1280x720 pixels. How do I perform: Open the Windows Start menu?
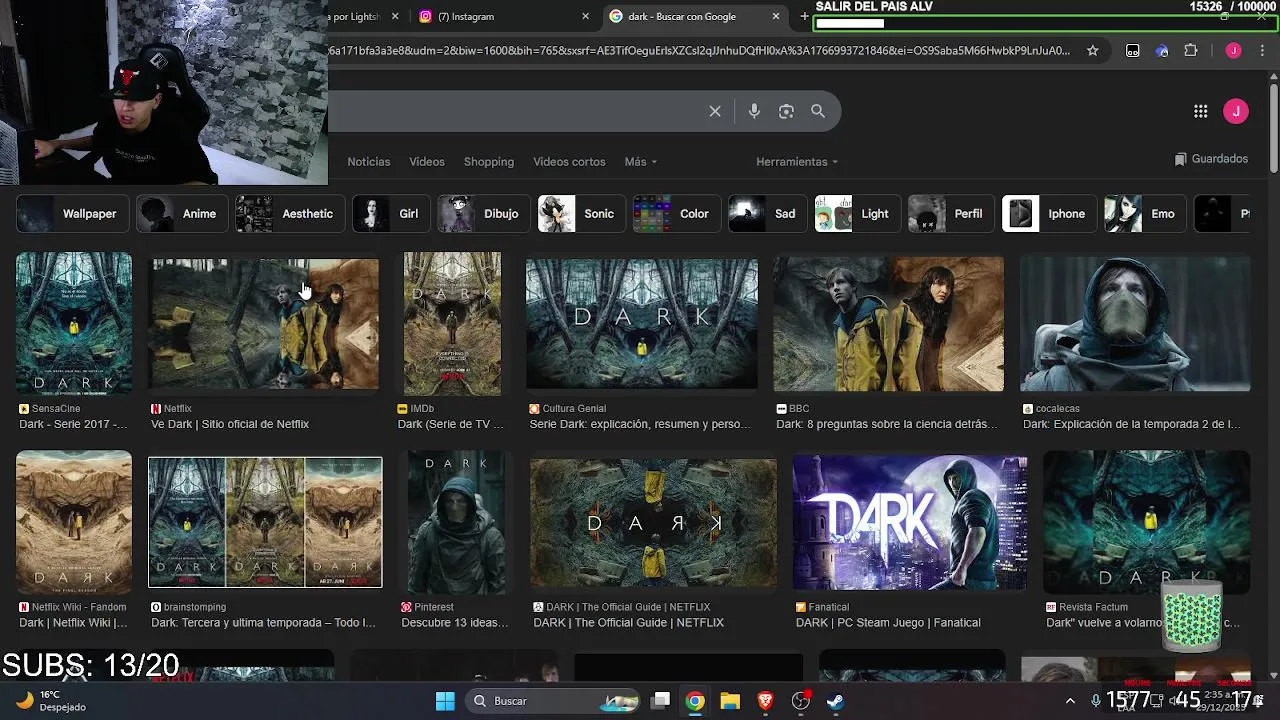coord(445,701)
